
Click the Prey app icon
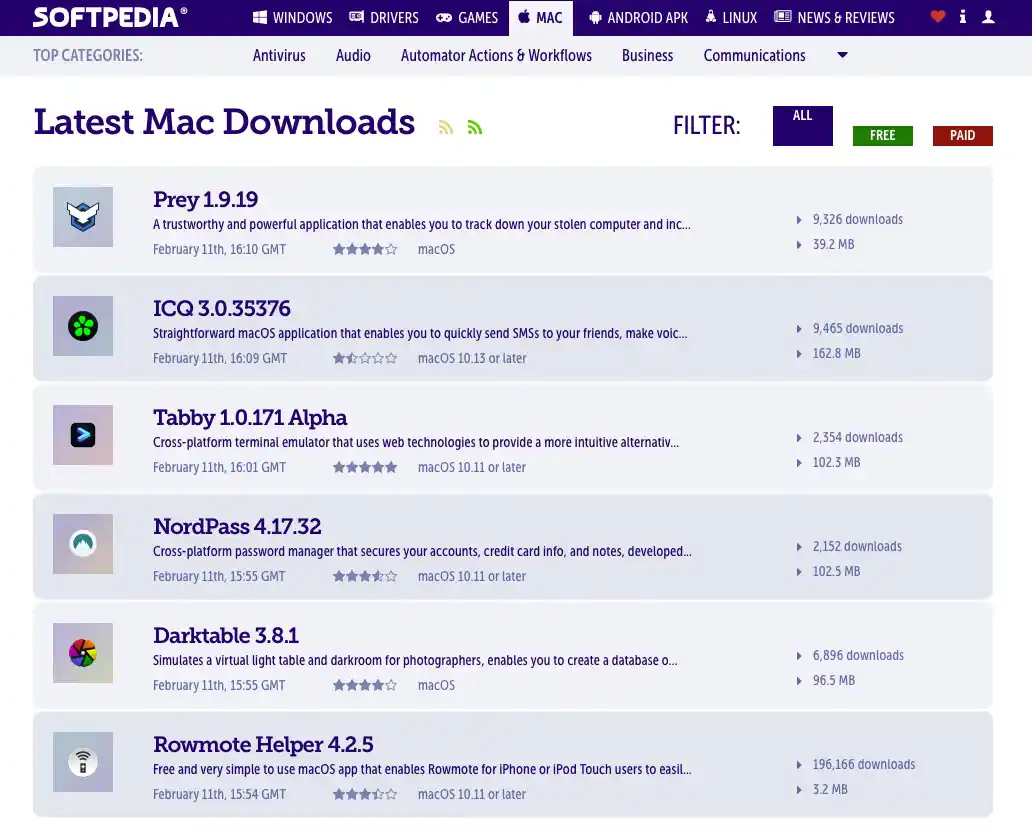(83, 217)
